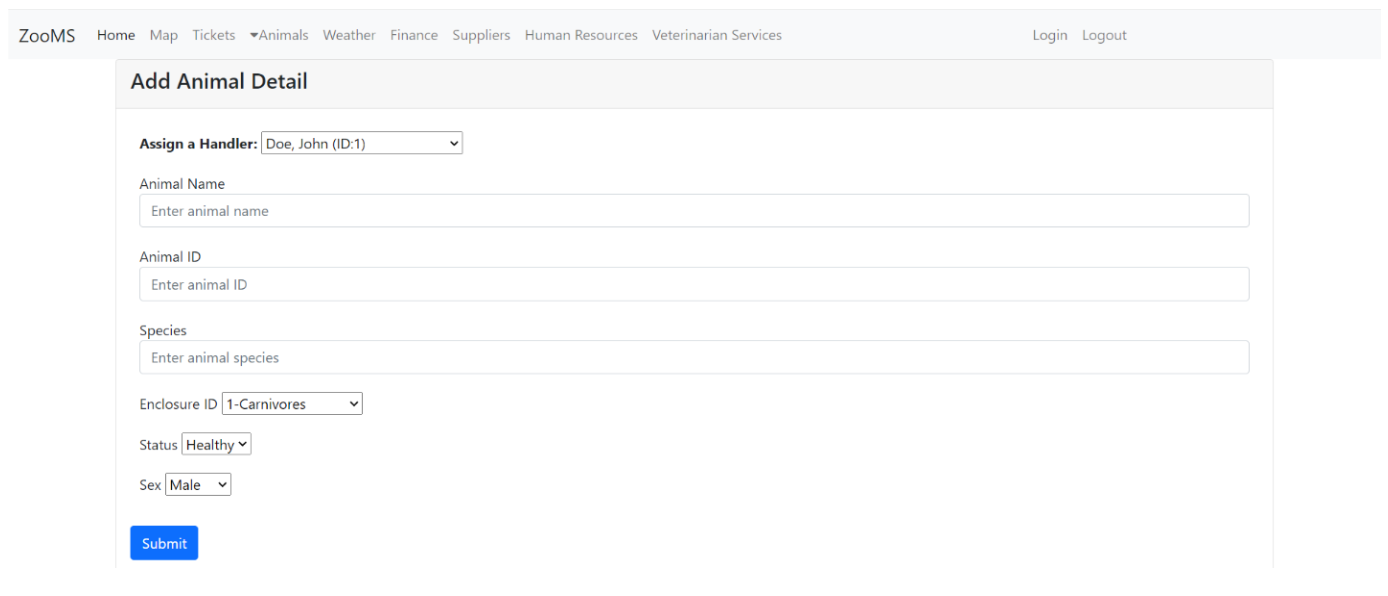The image size is (1388, 596).
Task: Open the Status dropdown showing Healthy
Action: [216, 445]
